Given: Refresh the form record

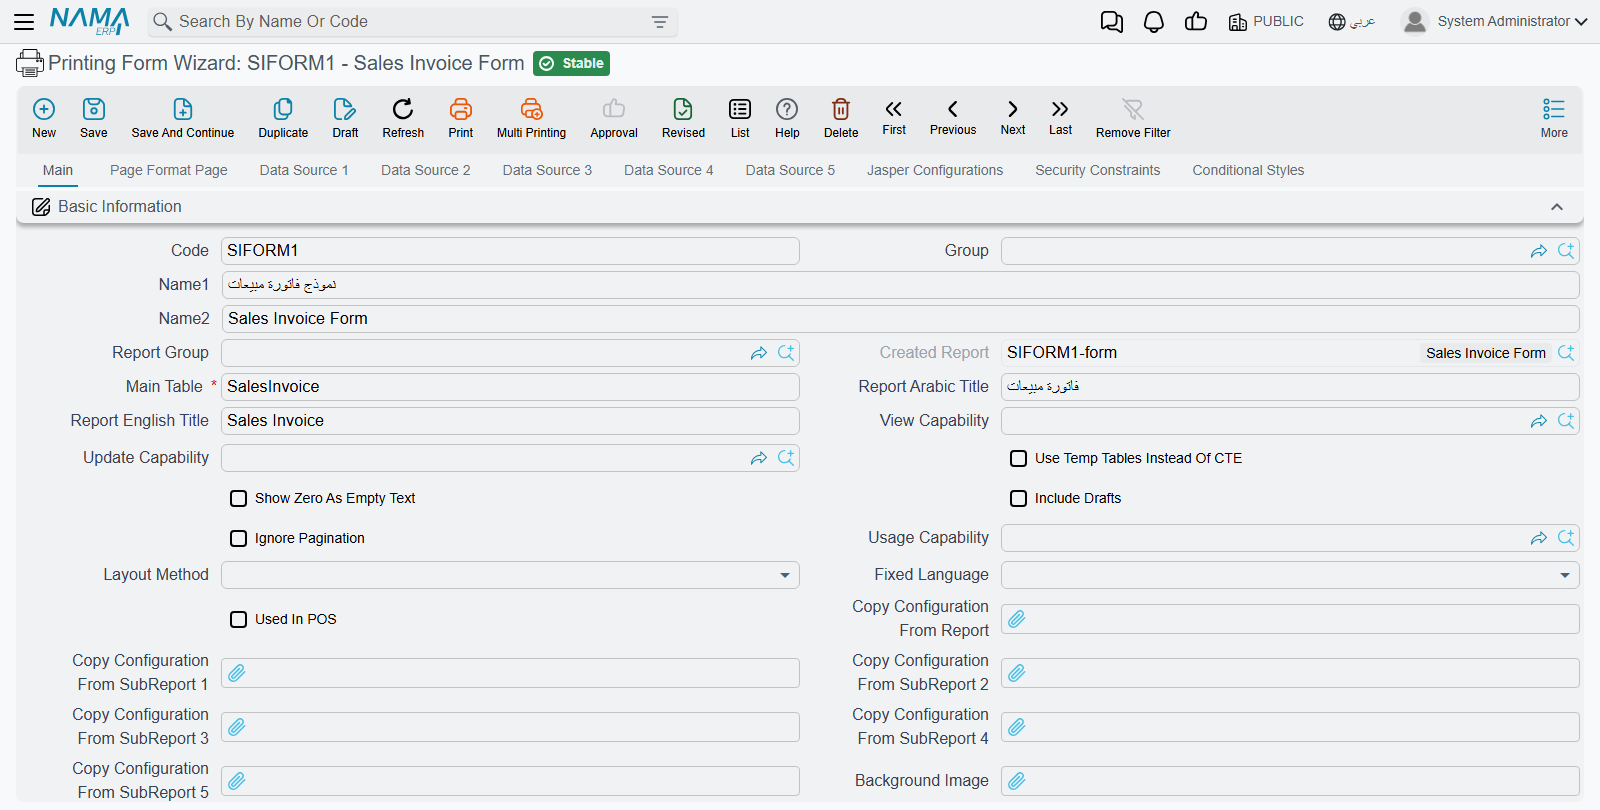Looking at the screenshot, I should click(x=403, y=118).
